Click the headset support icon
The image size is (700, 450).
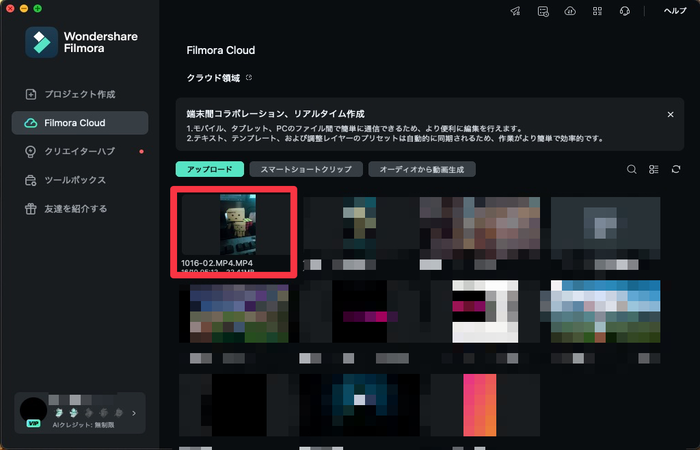pyautogui.click(x=624, y=11)
